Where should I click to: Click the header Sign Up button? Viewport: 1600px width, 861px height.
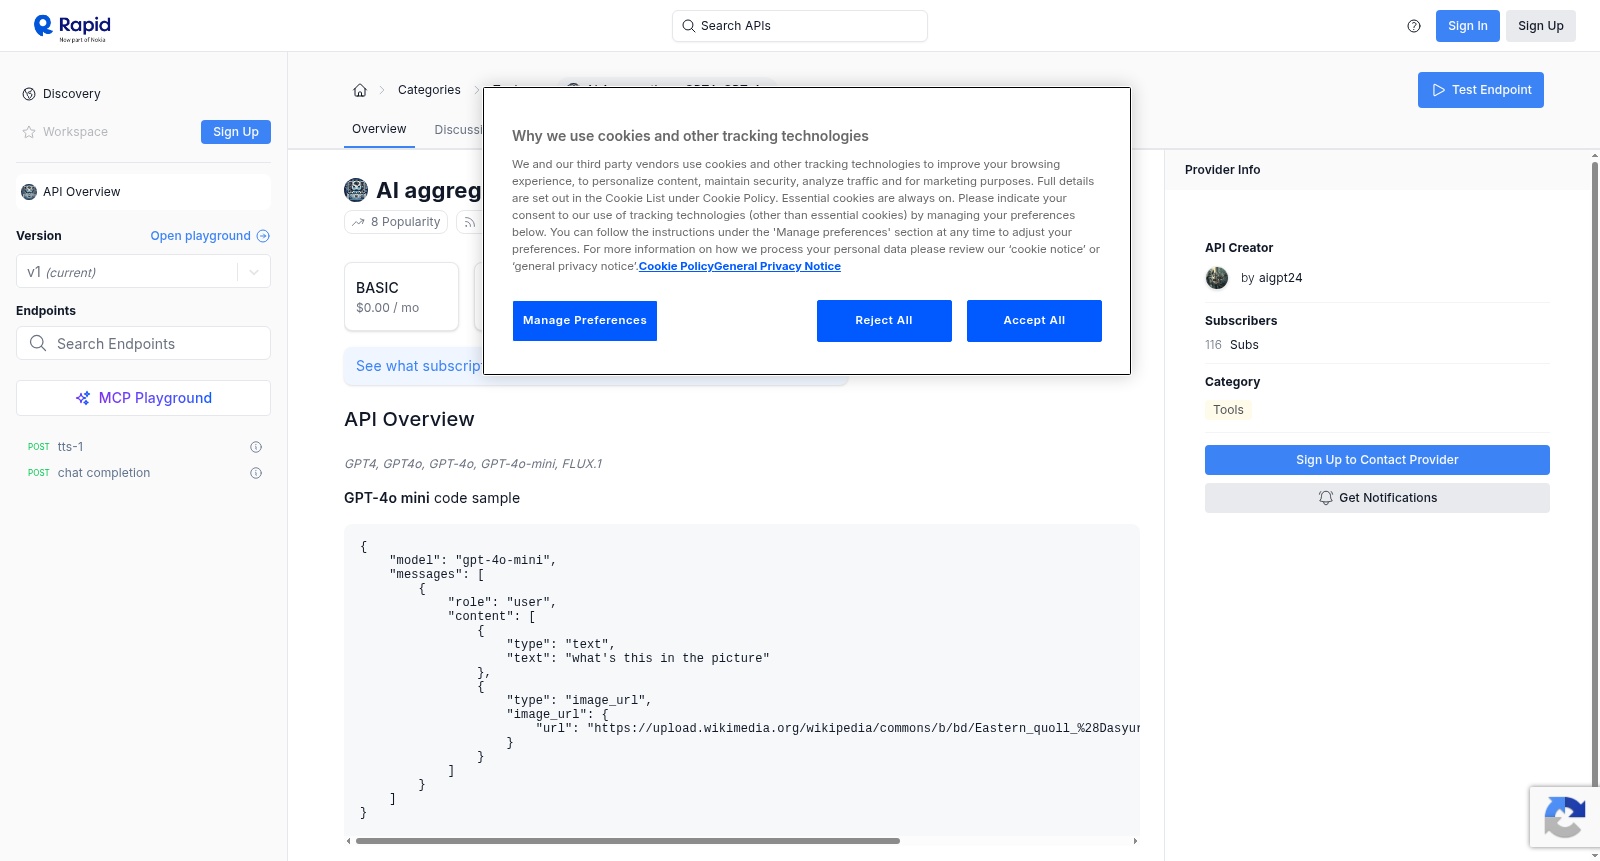click(x=1541, y=26)
